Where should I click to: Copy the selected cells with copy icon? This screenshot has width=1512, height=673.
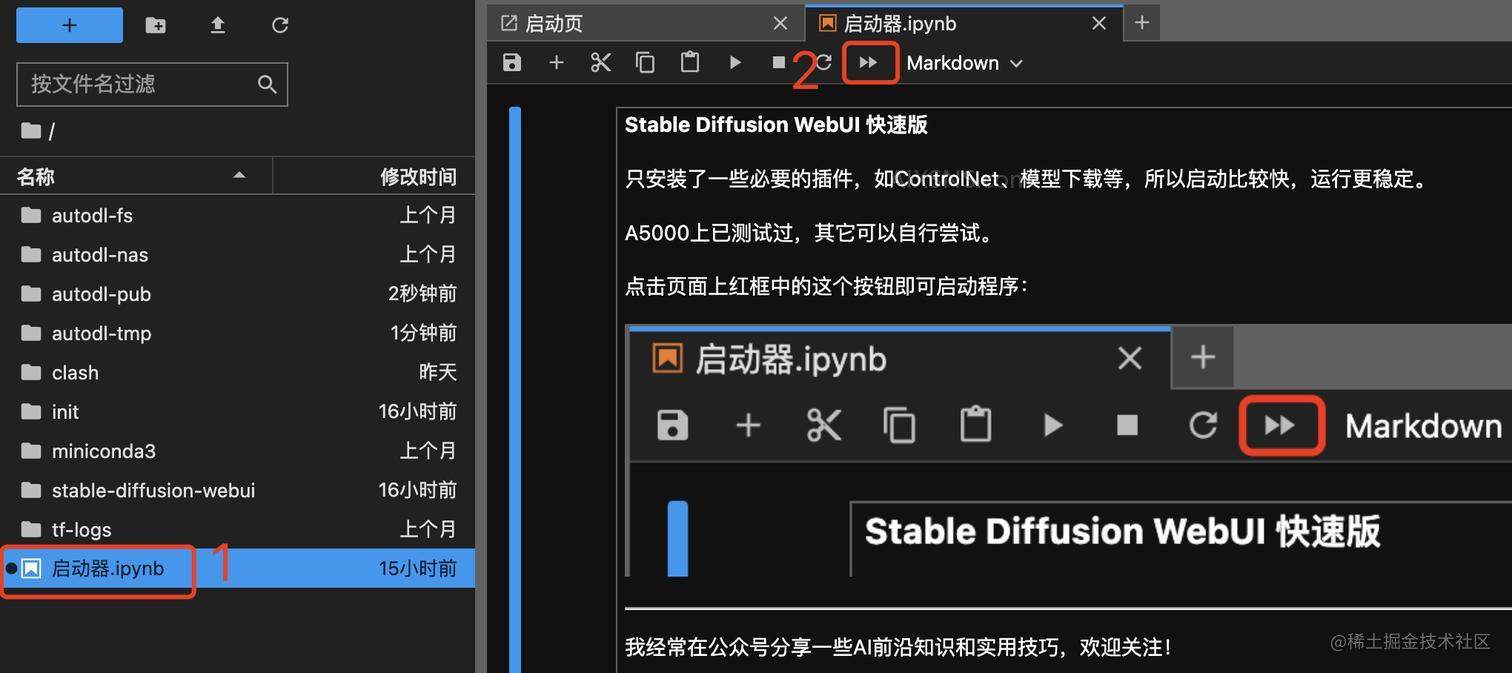tap(645, 62)
